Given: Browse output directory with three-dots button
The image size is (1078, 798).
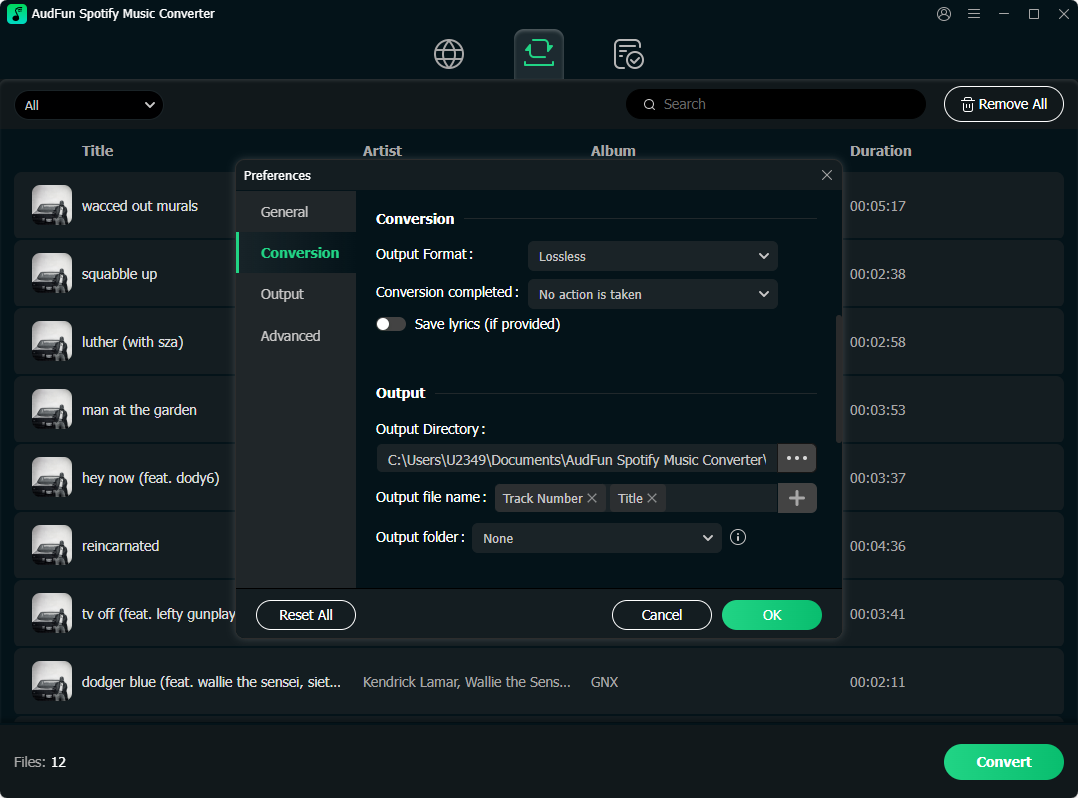Looking at the screenshot, I should click(x=797, y=458).
